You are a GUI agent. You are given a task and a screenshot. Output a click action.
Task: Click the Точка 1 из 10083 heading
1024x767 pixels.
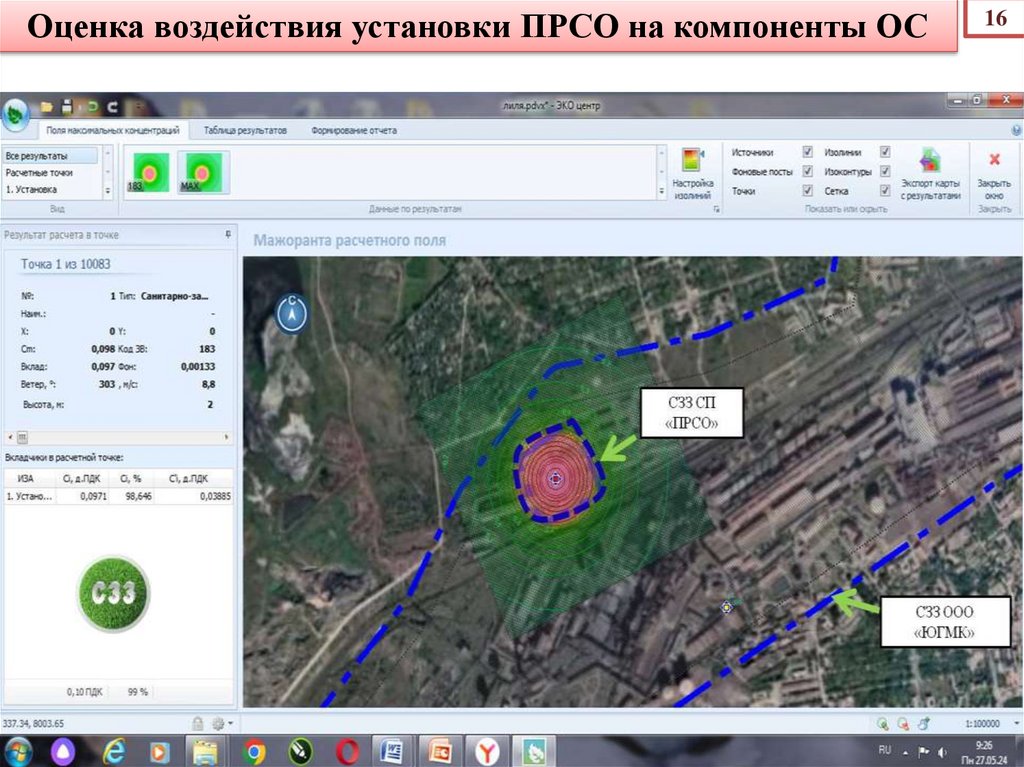pyautogui.click(x=66, y=264)
